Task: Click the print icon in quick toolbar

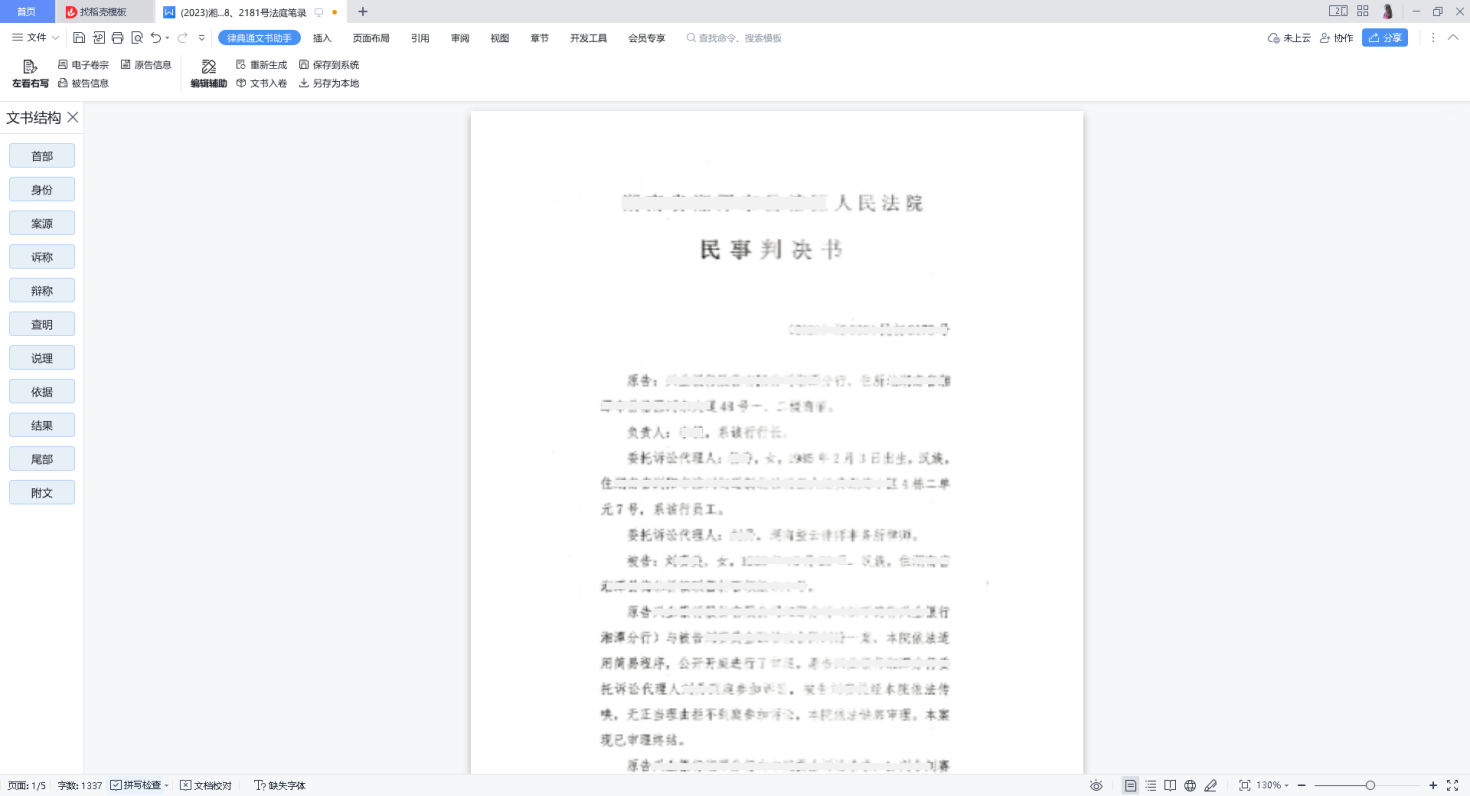Action: (118, 38)
